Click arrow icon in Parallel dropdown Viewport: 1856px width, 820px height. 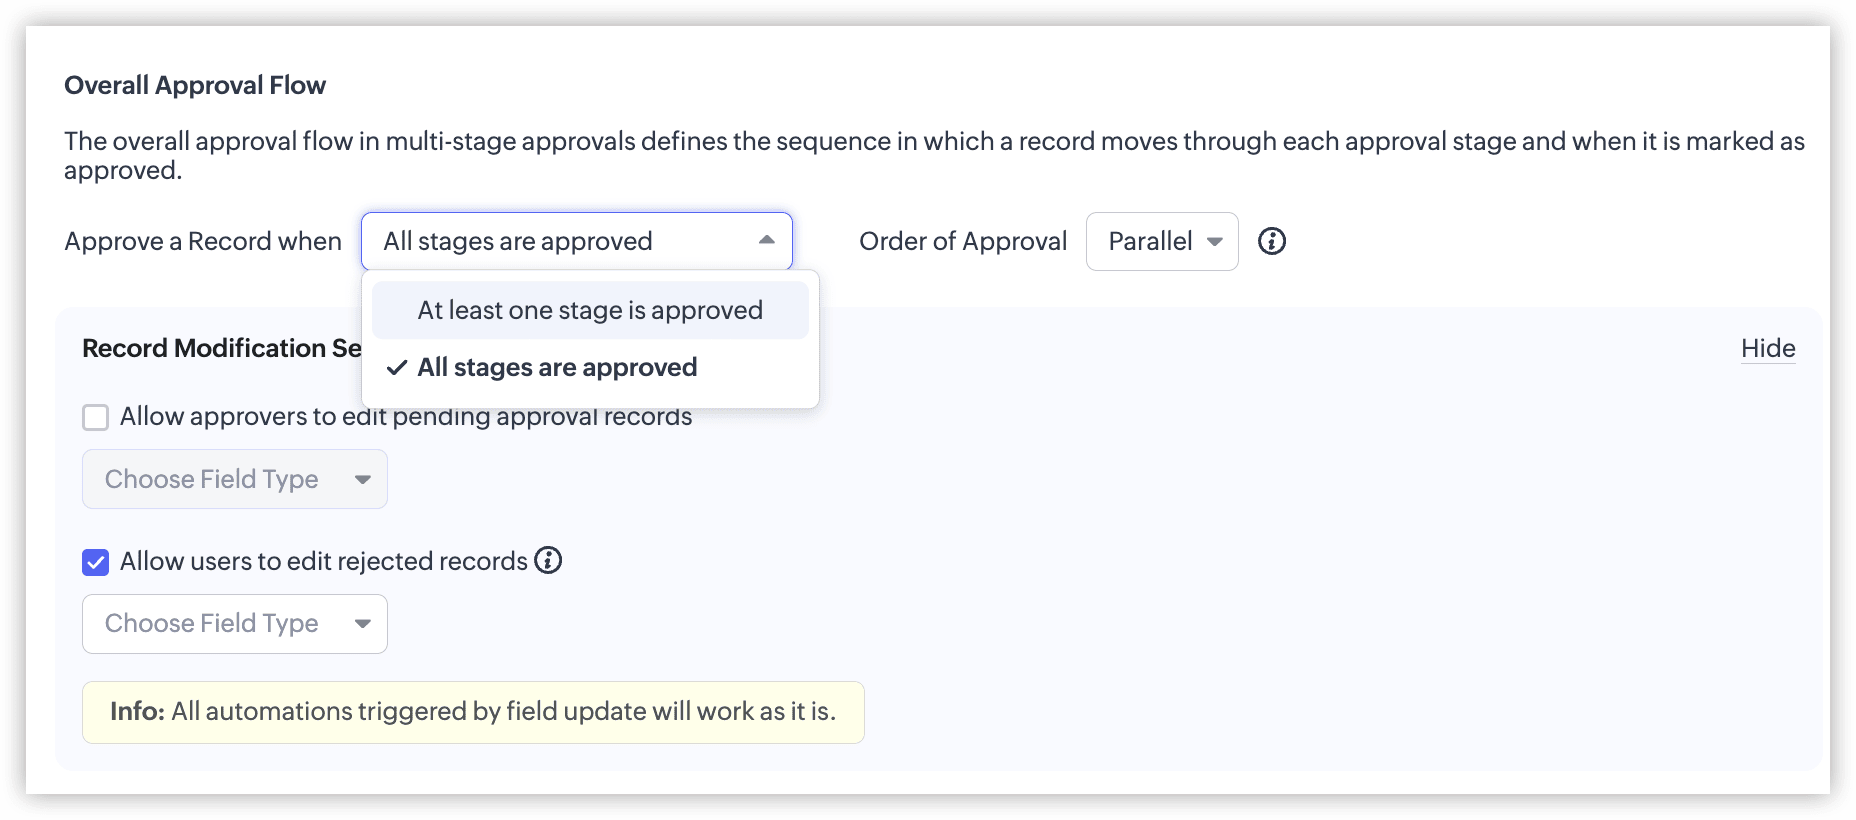pos(1215,241)
